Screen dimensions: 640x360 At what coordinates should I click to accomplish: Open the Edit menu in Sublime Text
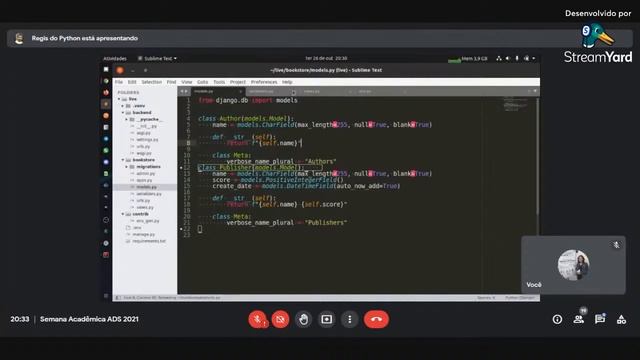pos(132,82)
